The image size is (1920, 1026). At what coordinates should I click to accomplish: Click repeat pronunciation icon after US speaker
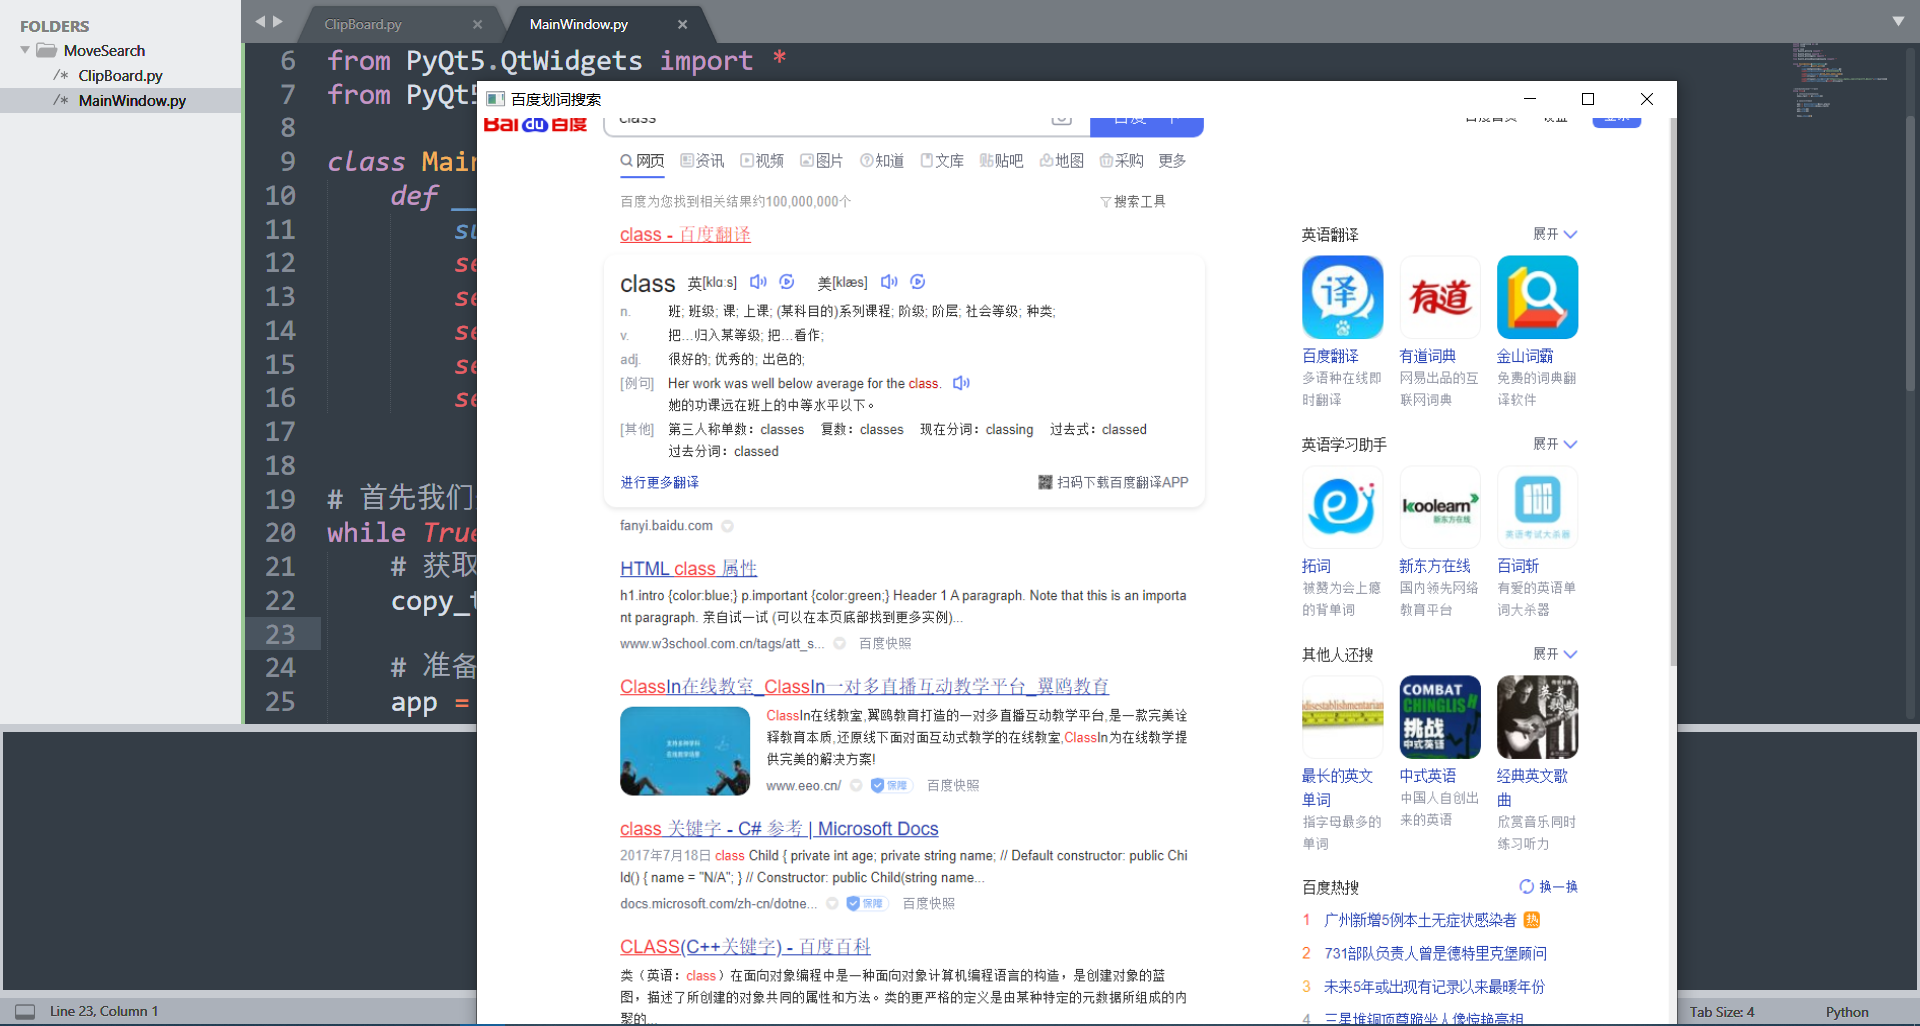tap(918, 282)
